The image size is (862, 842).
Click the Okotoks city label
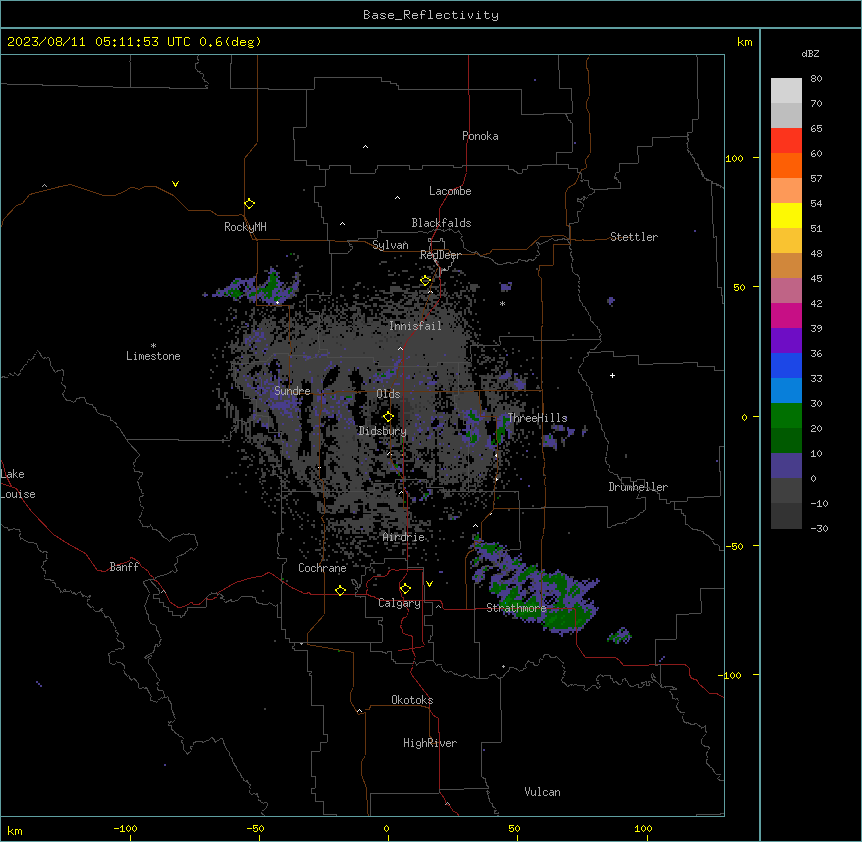pos(412,700)
